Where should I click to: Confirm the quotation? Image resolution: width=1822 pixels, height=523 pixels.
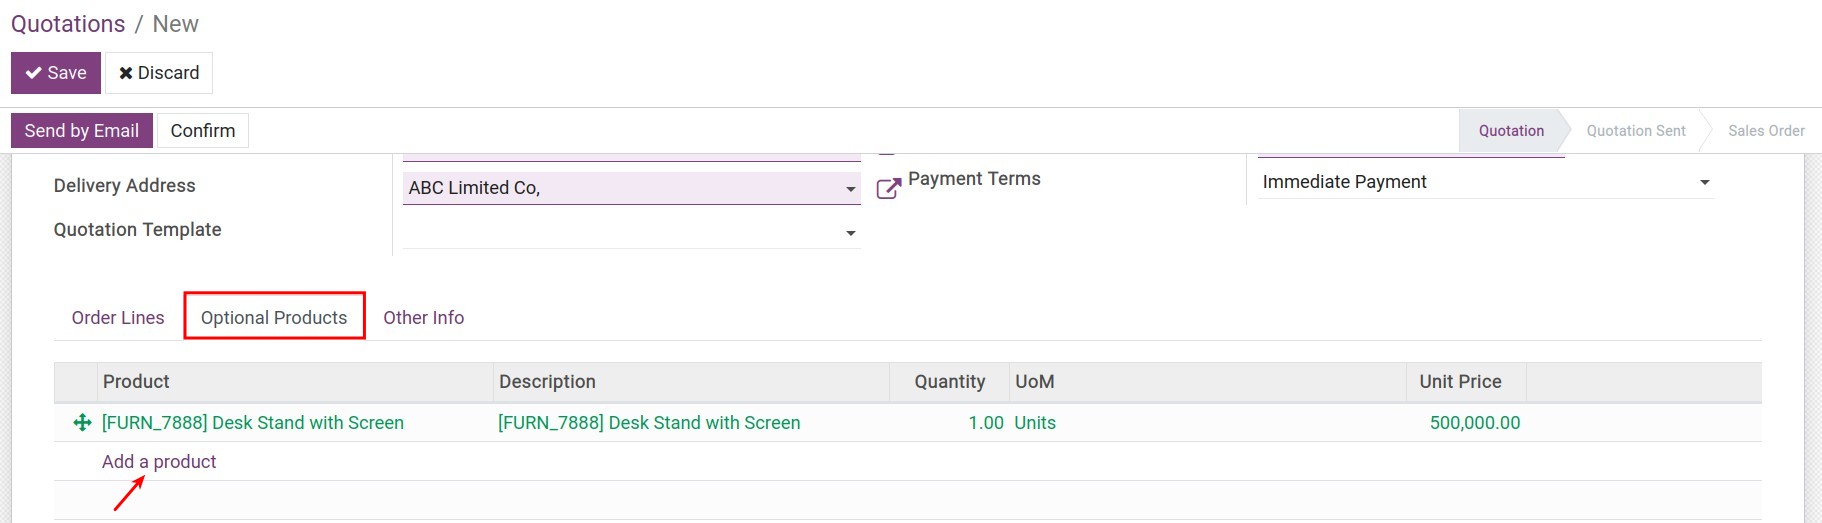click(203, 131)
